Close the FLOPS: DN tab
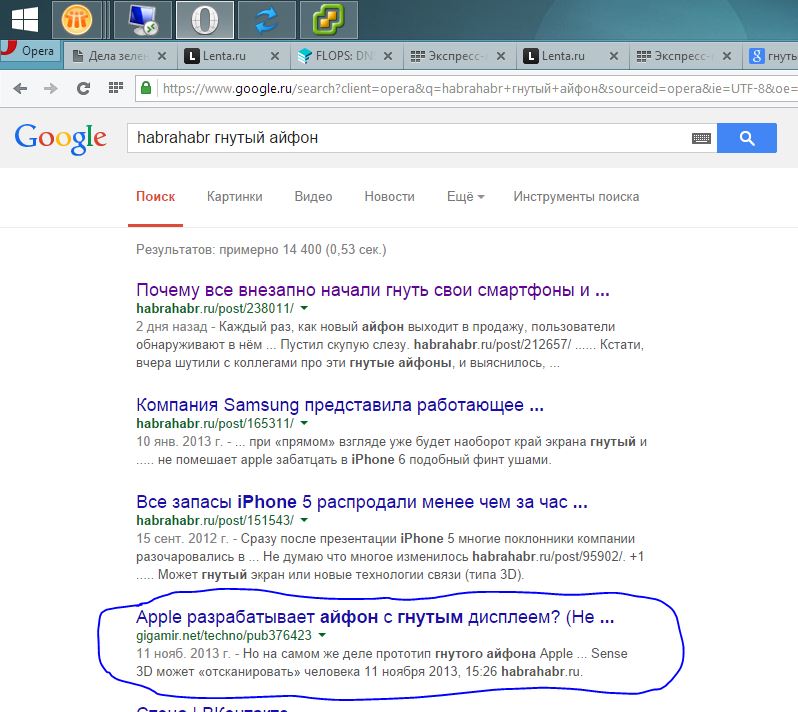The width and height of the screenshot is (798, 712). click(388, 56)
